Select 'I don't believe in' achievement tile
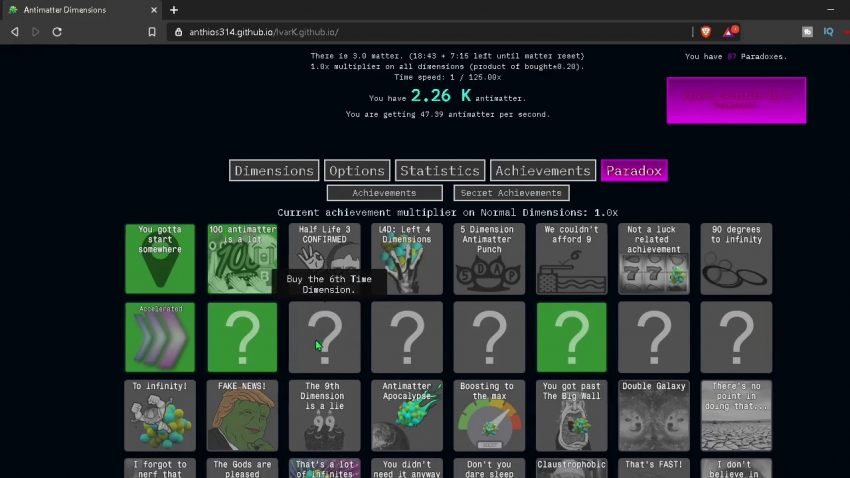The width and height of the screenshot is (850, 478). click(736, 468)
